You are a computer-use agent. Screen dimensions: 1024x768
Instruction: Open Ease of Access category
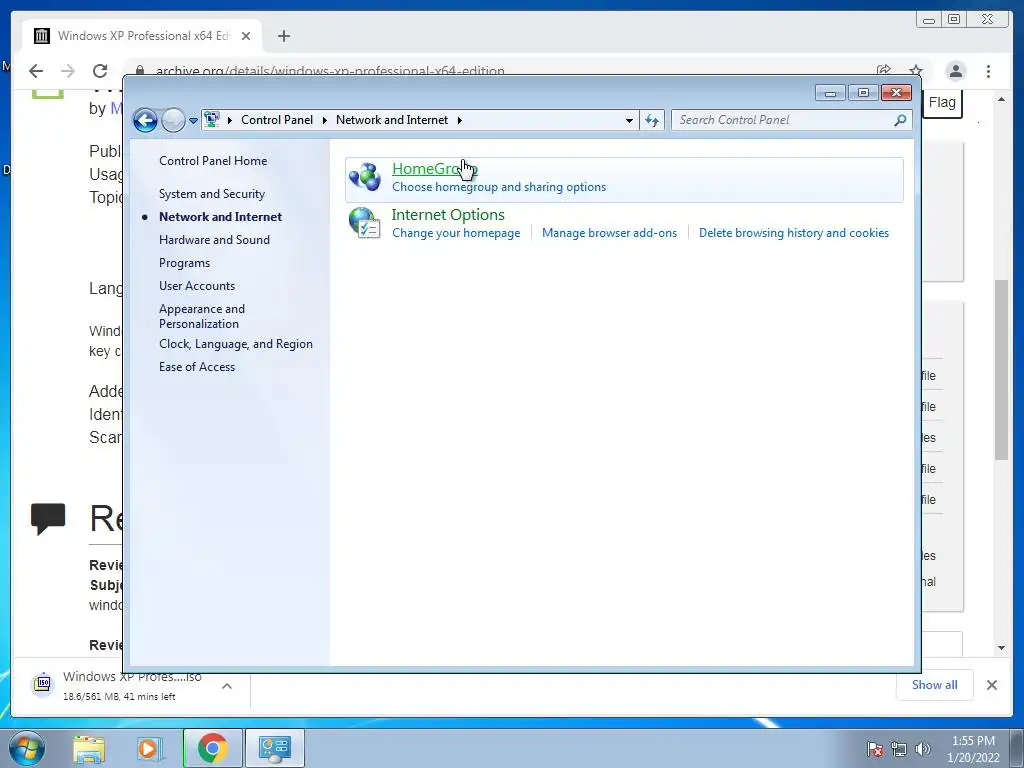[197, 367]
